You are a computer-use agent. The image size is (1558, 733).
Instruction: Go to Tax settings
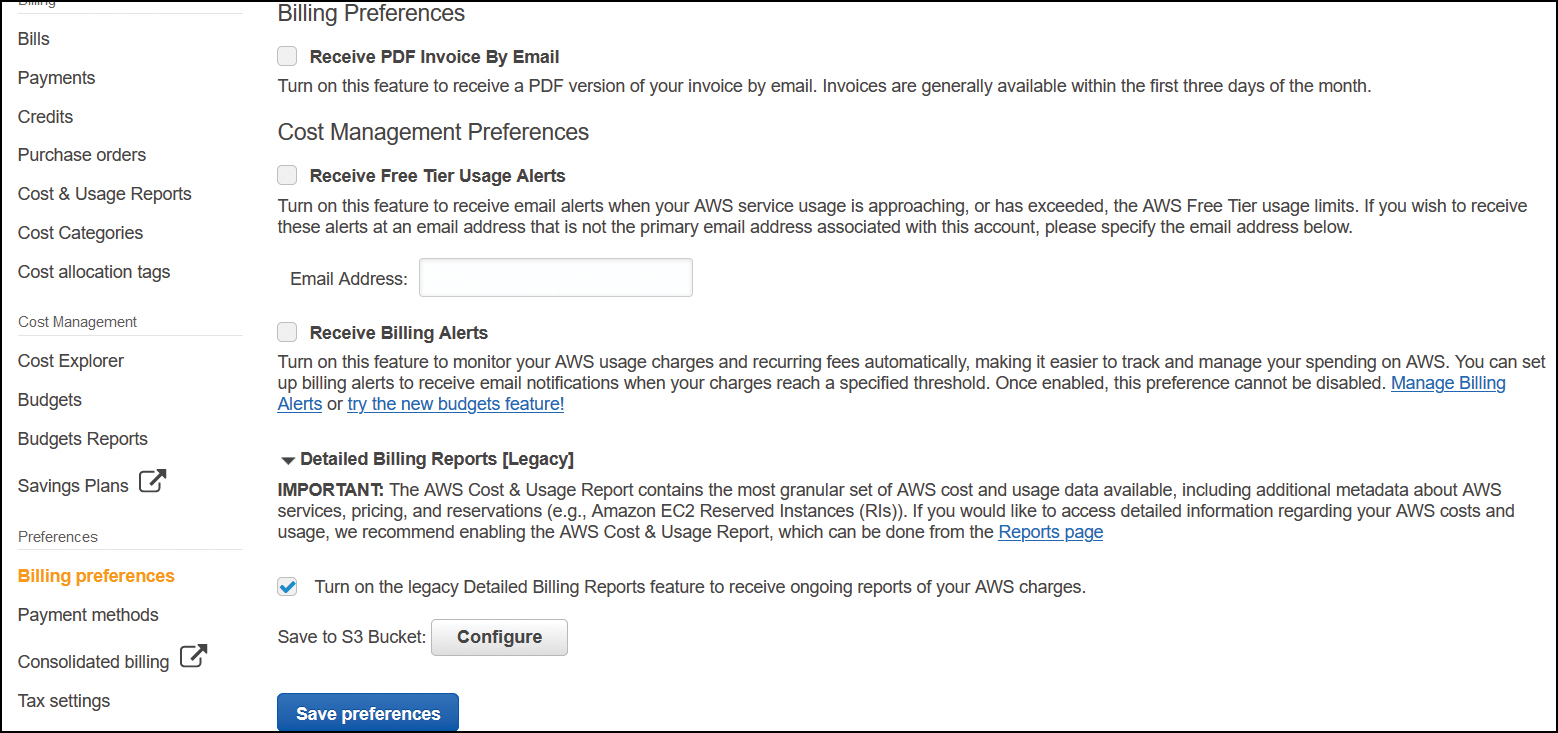[x=64, y=701]
